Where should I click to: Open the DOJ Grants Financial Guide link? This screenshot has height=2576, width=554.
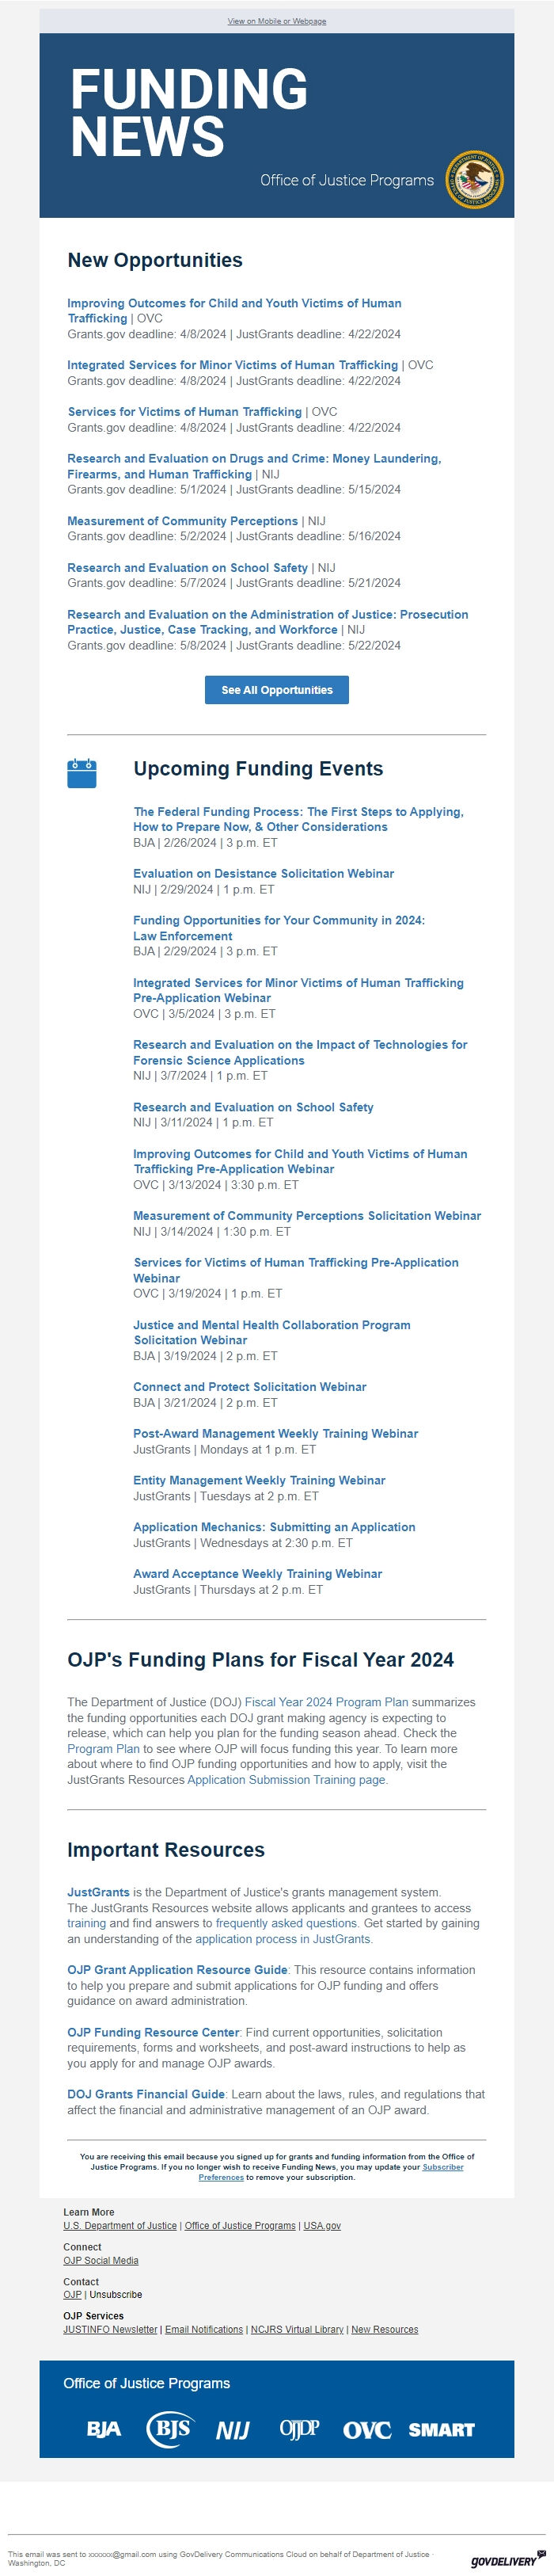[146, 2094]
